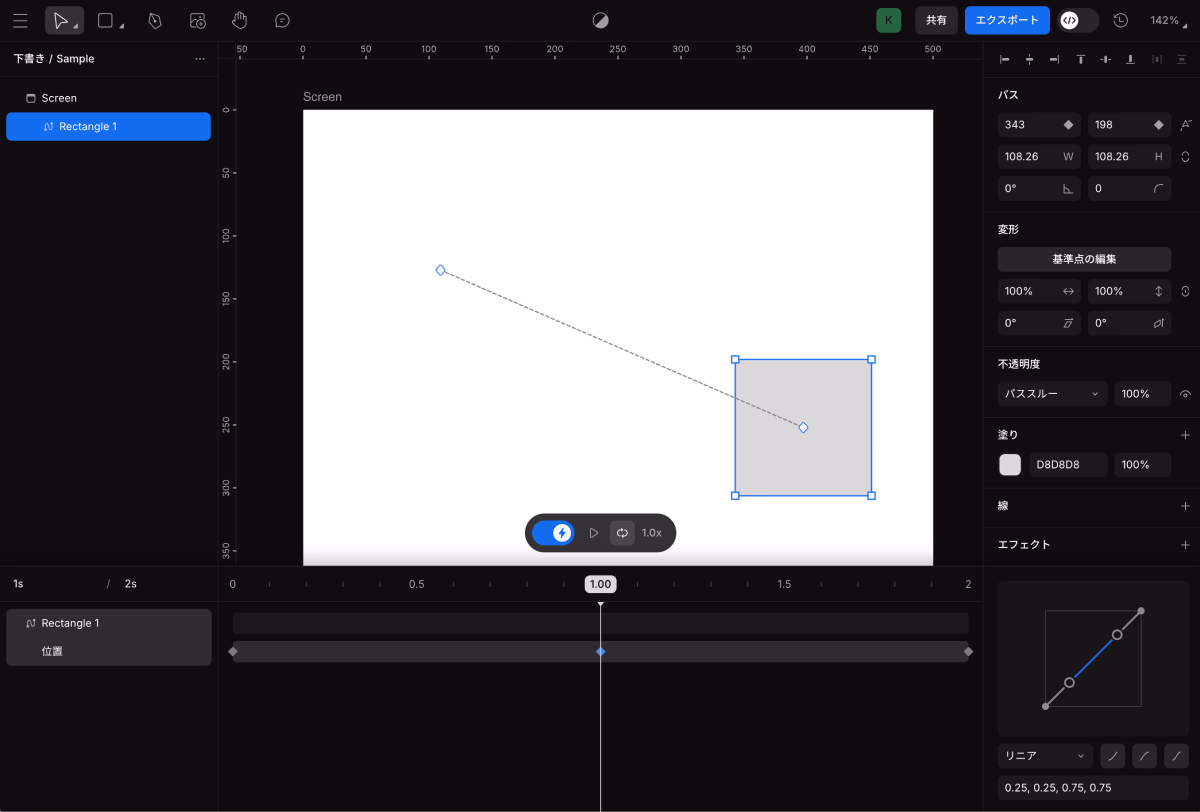
Task: Toggle the code view switch
Action: 1078,20
